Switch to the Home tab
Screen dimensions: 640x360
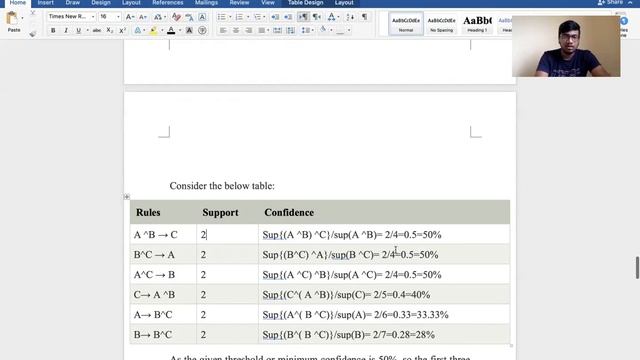18,3
